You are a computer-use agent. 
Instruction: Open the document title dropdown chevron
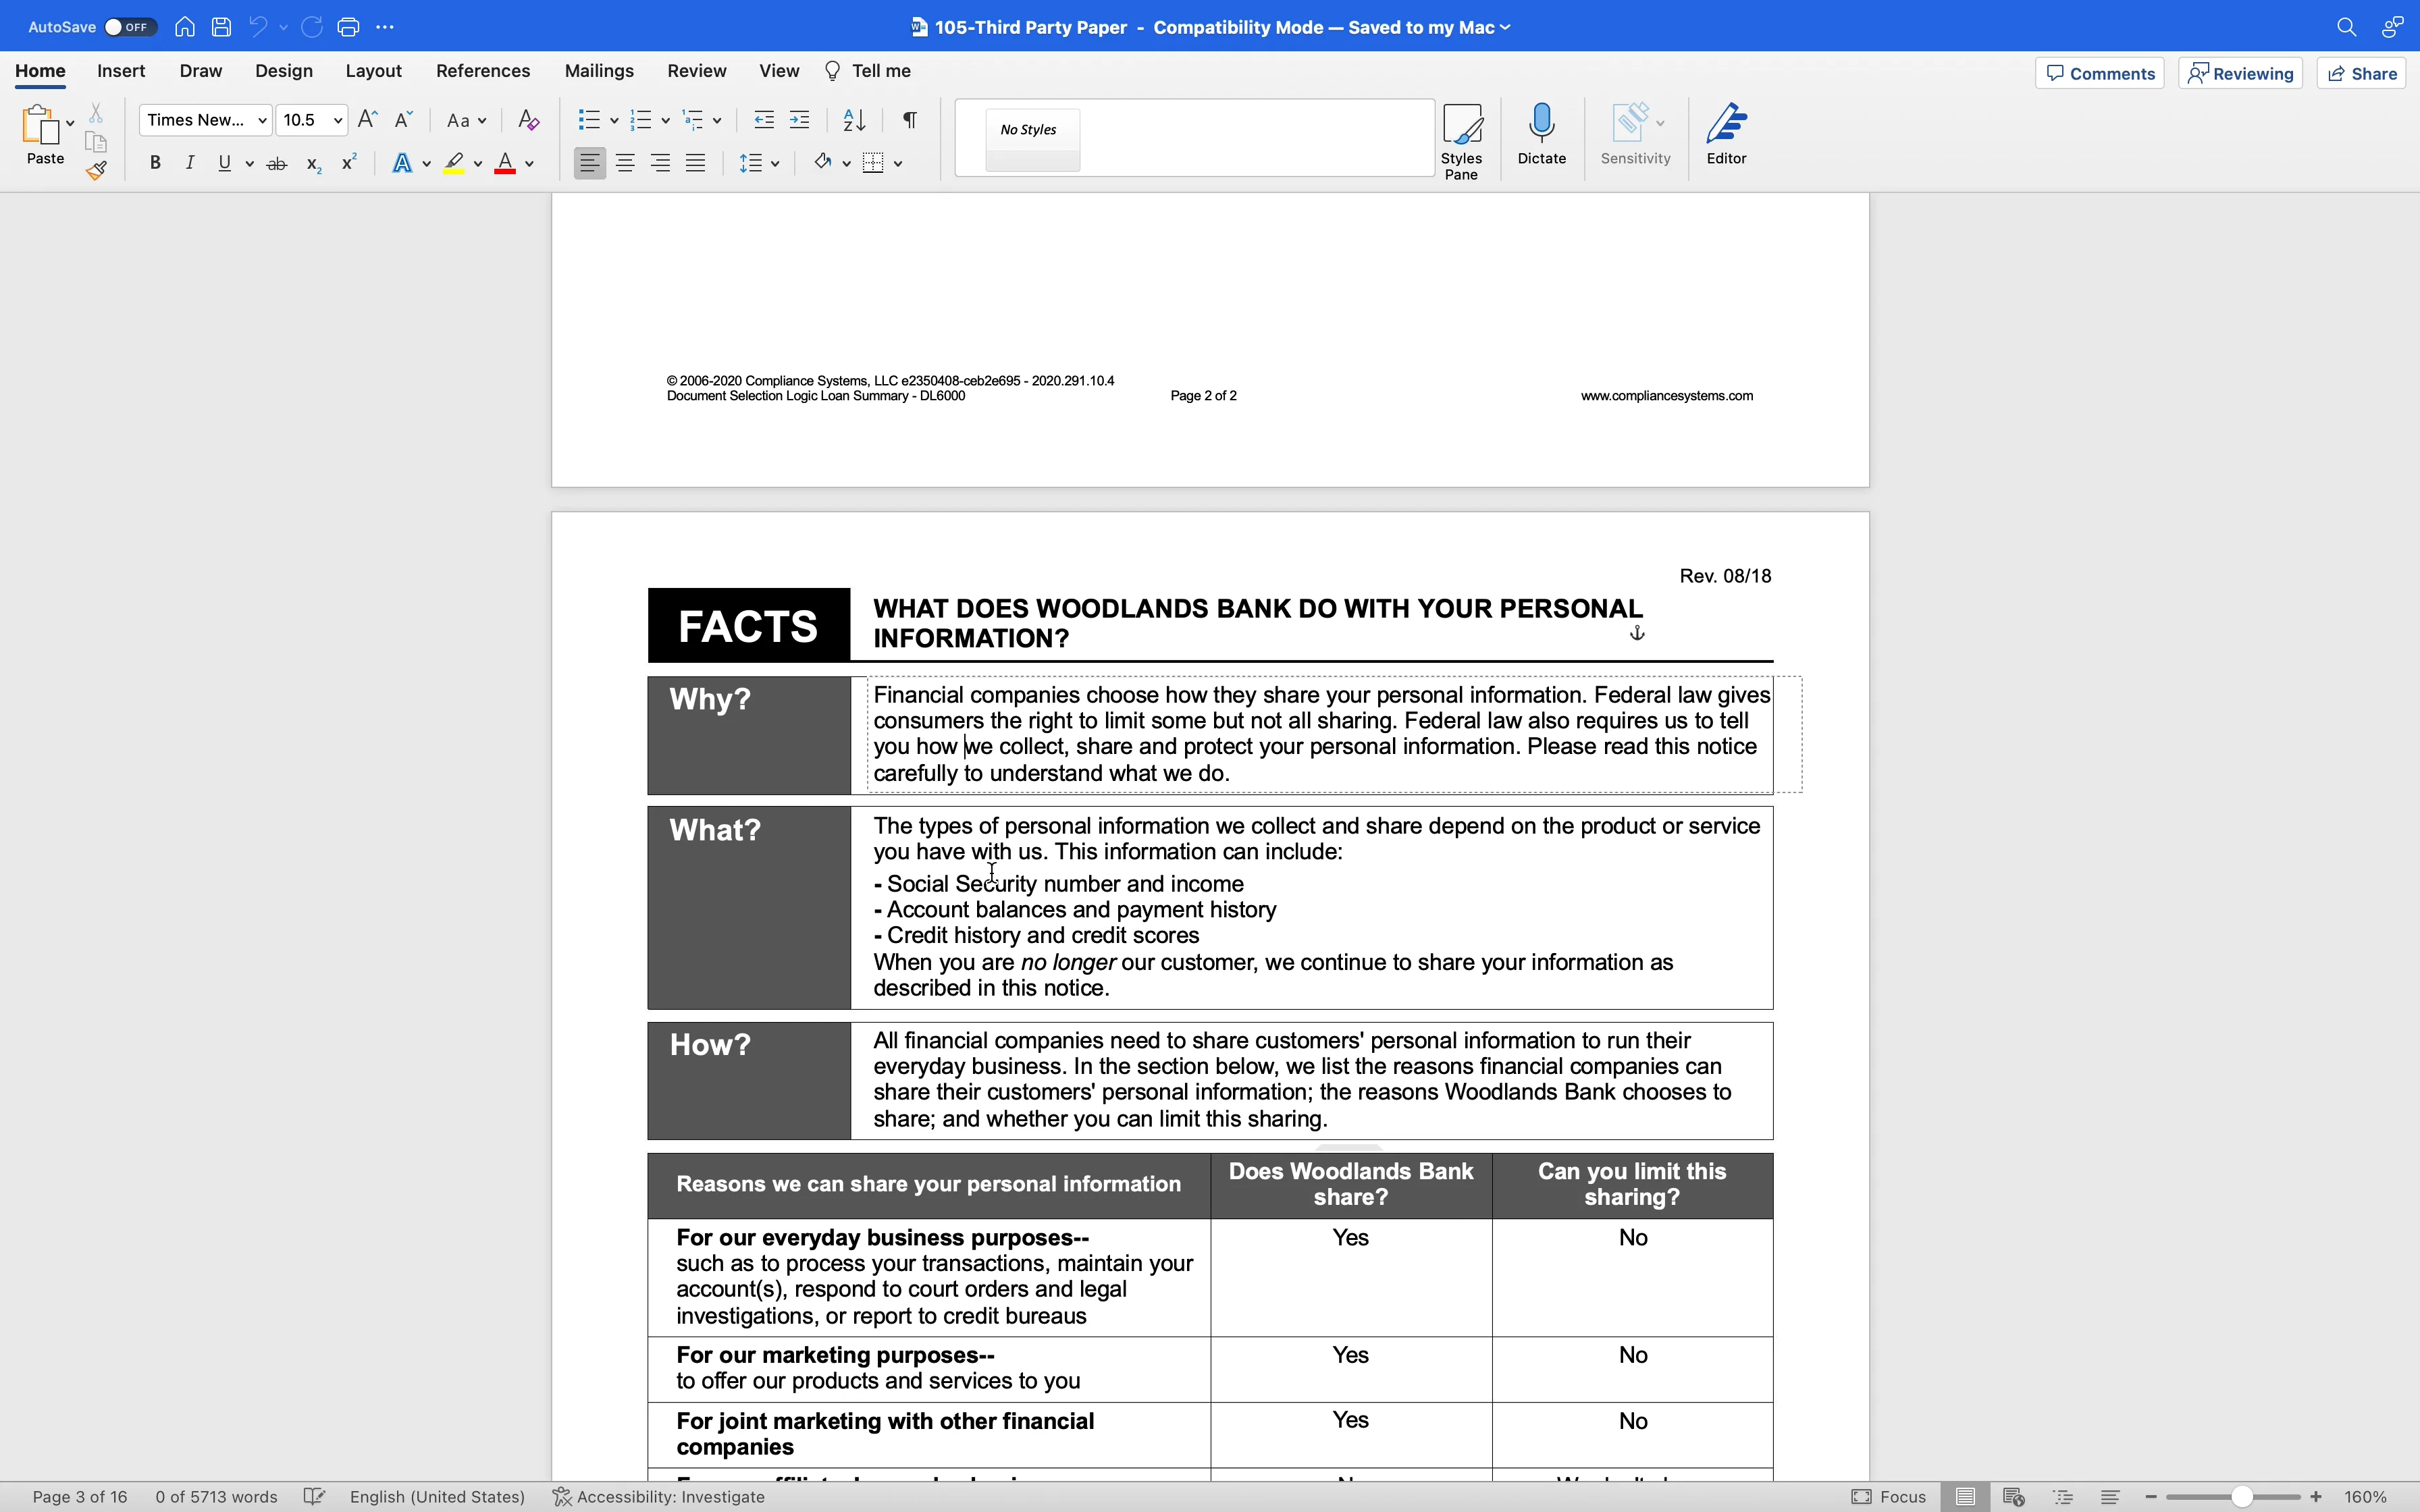pyautogui.click(x=1506, y=27)
